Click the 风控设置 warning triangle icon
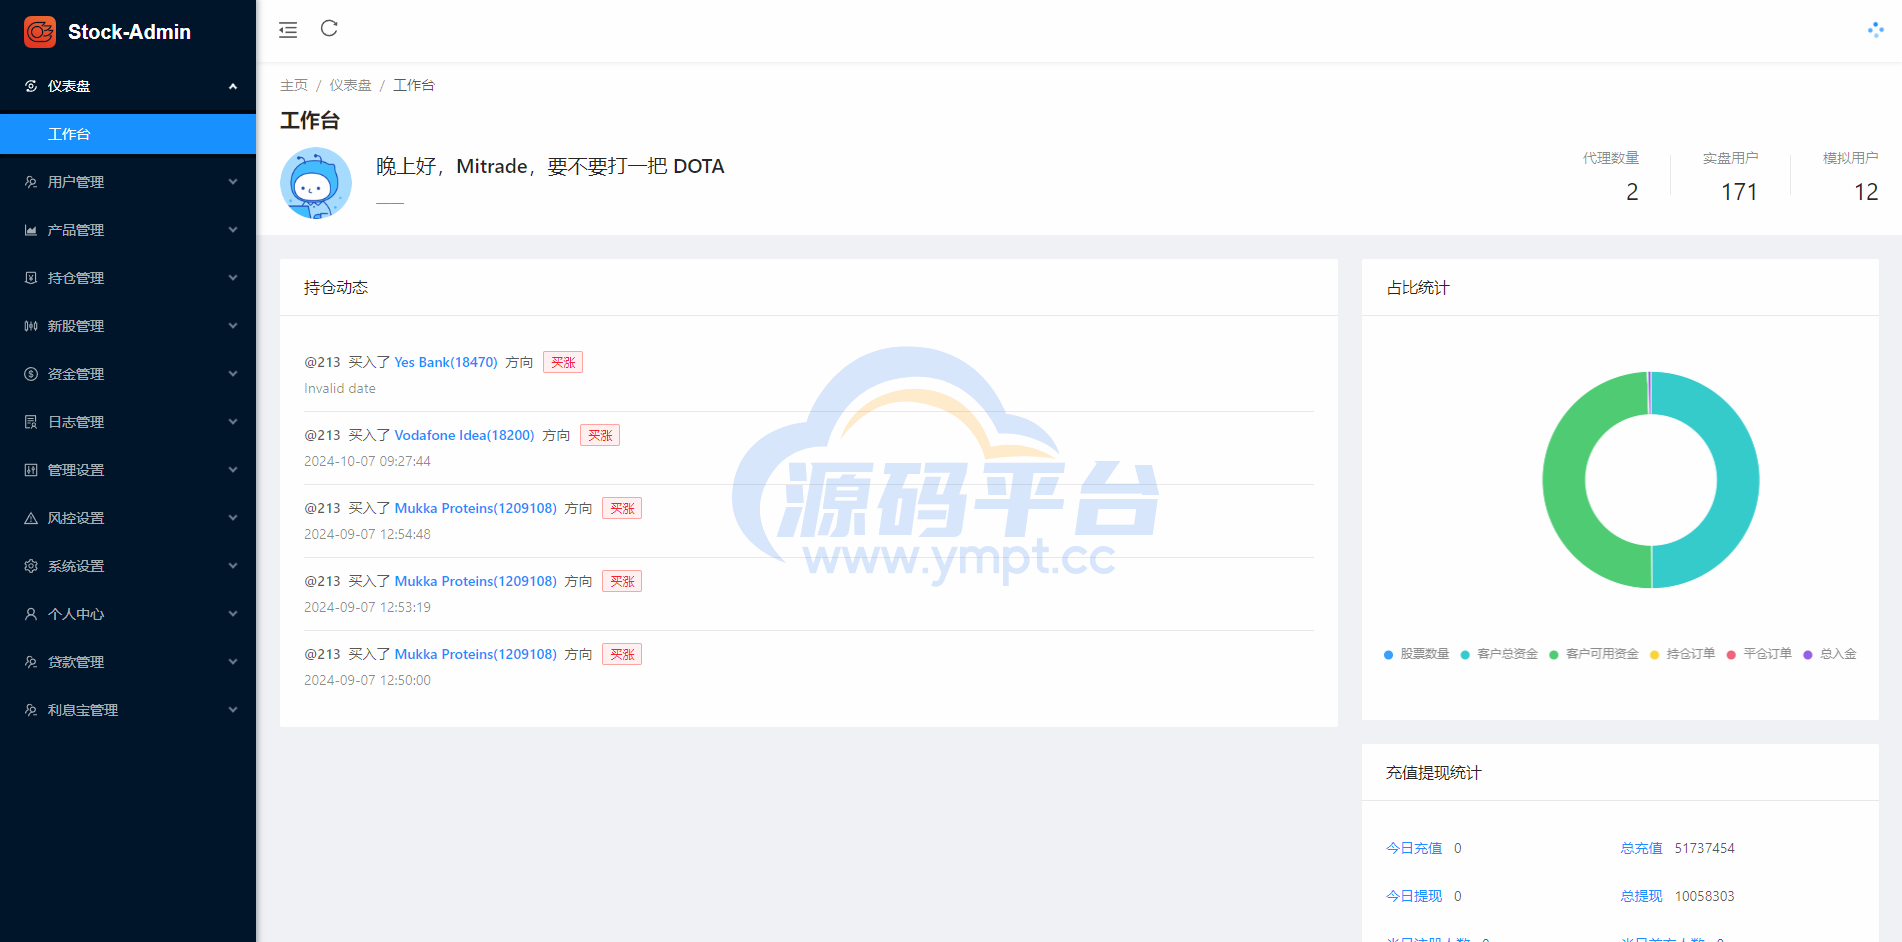The height and width of the screenshot is (942, 1902). pyautogui.click(x=31, y=518)
